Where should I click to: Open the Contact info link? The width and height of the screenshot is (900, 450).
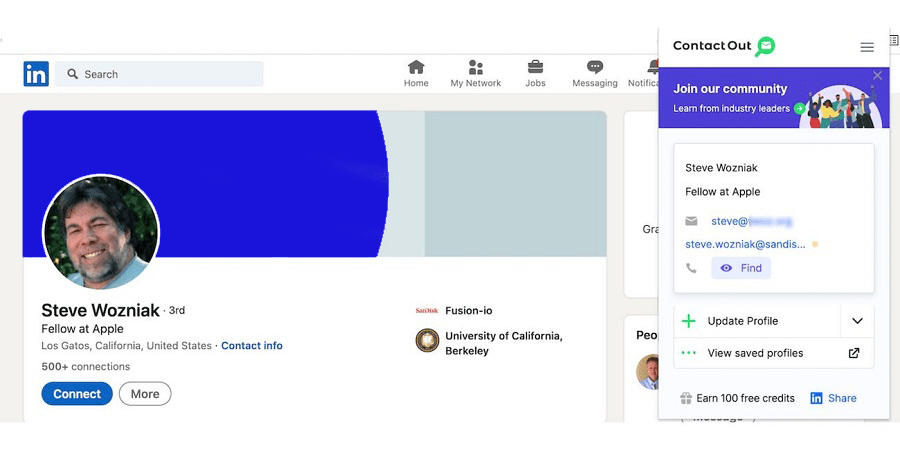coord(252,346)
